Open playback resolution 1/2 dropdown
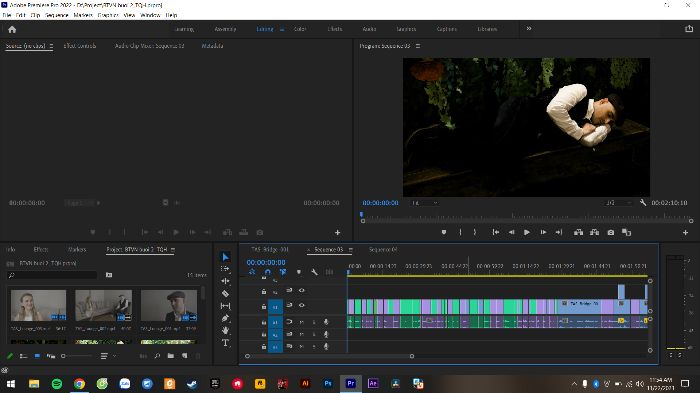Screen dimensions: 700x393 click(x=618, y=203)
